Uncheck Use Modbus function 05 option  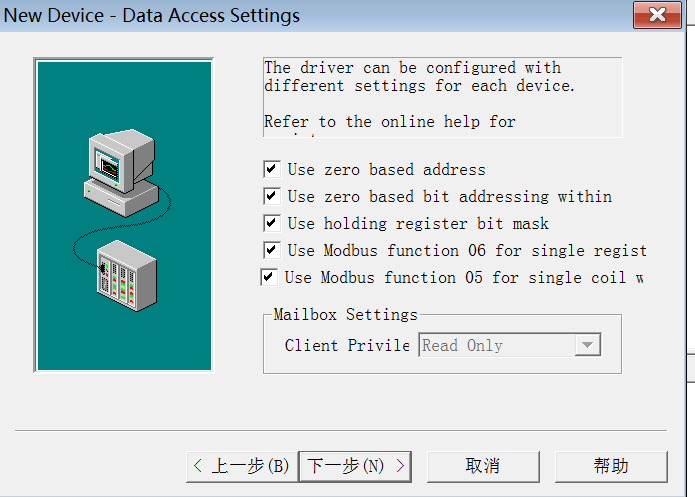tap(268, 278)
